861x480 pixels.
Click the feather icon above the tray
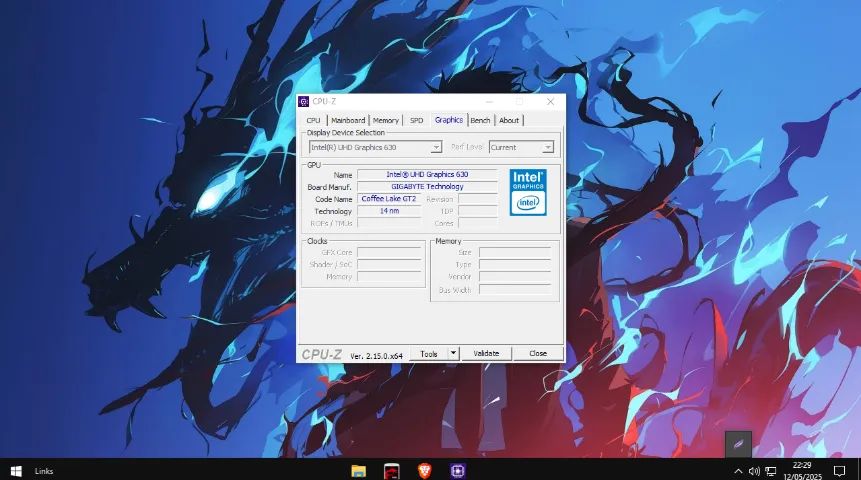(738, 444)
